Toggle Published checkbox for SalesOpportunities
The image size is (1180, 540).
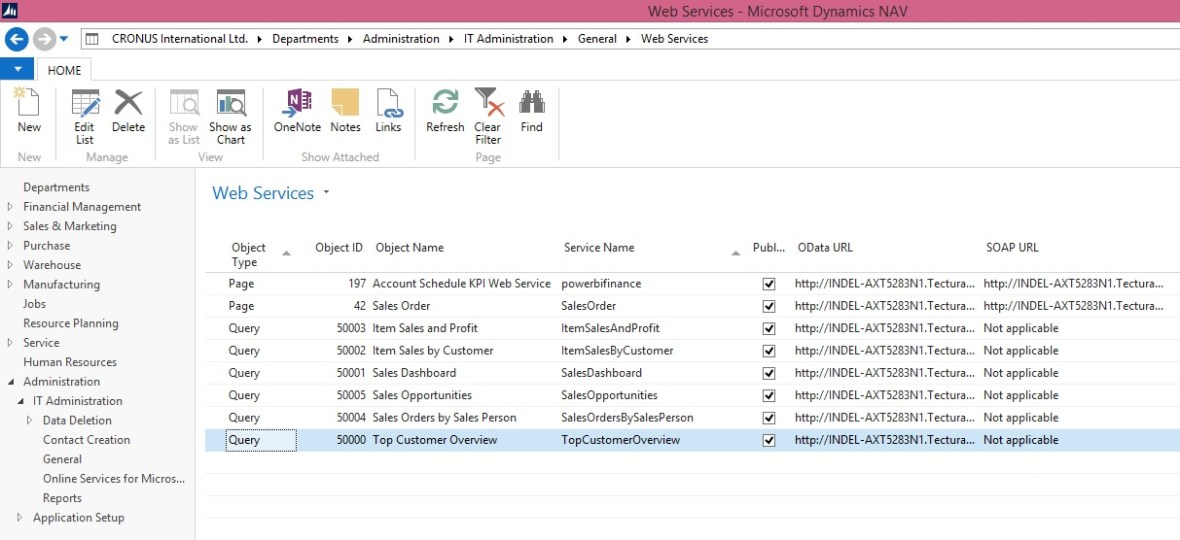pyautogui.click(x=768, y=396)
